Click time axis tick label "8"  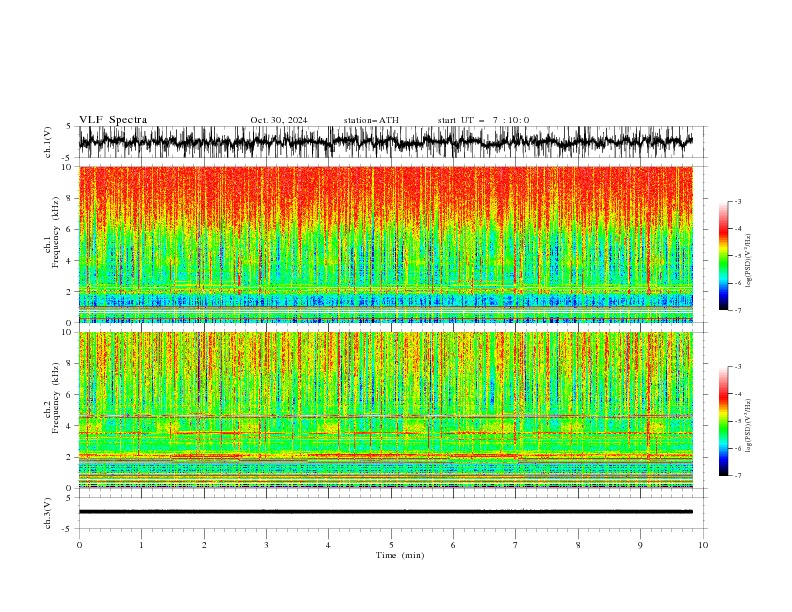coord(578,545)
